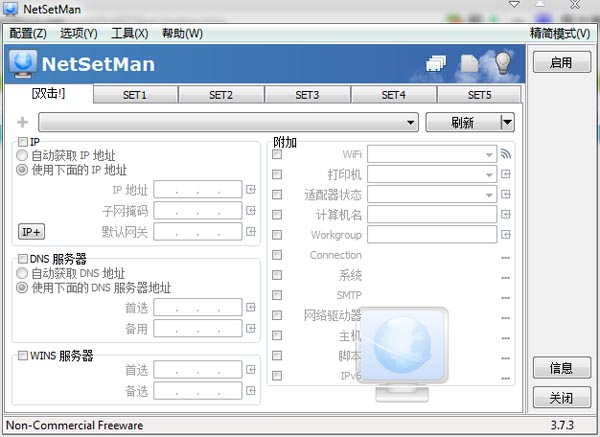Click the 计算机名 input field
The image size is (600, 437).
click(x=432, y=215)
